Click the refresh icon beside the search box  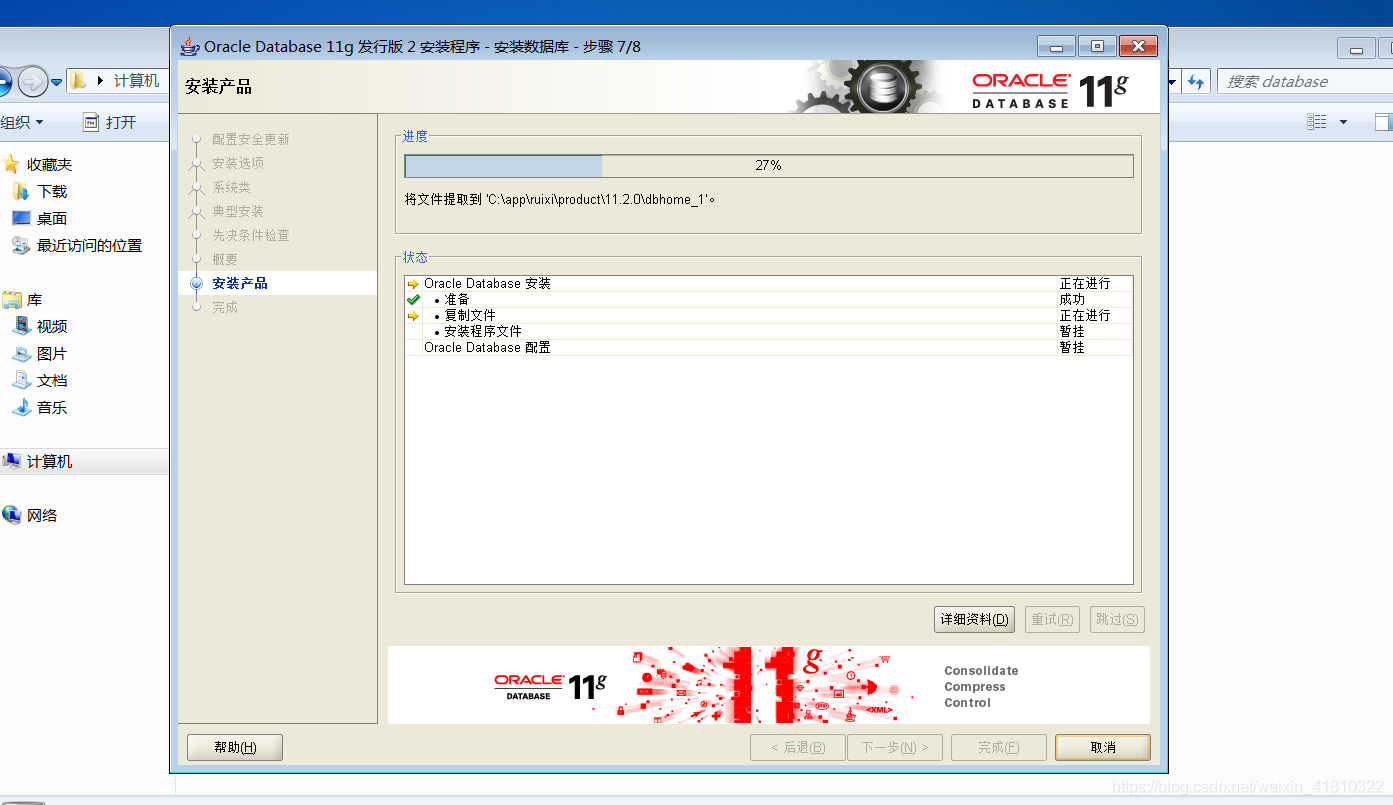1196,81
